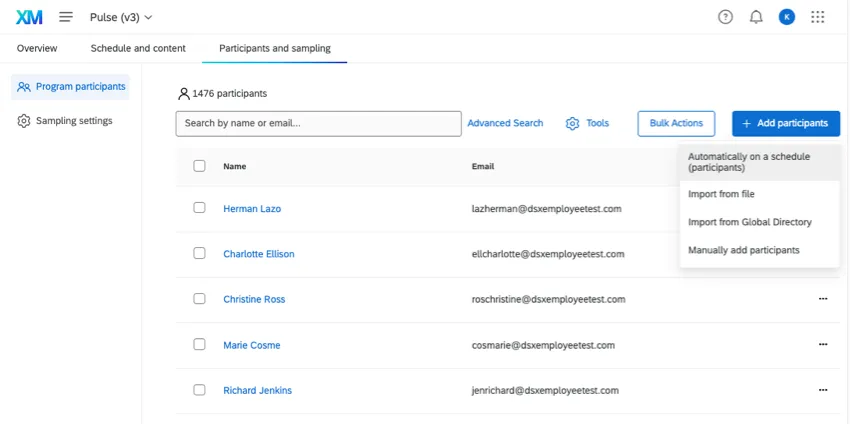850x424 pixels.
Task: Open the notifications bell
Action: (756, 17)
